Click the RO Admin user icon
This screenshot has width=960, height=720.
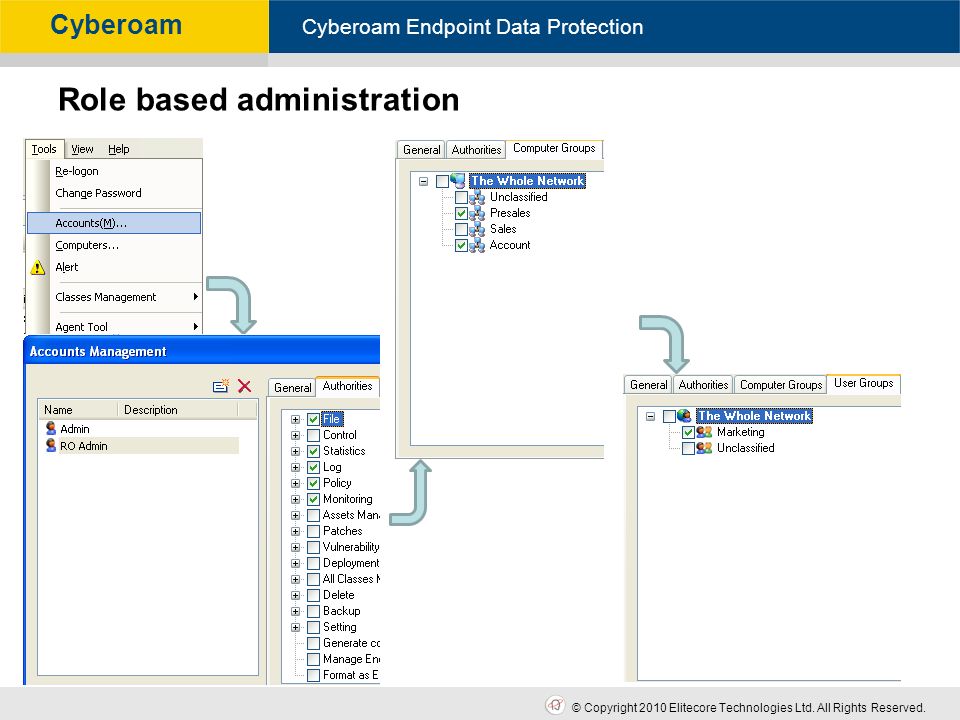click(x=51, y=446)
